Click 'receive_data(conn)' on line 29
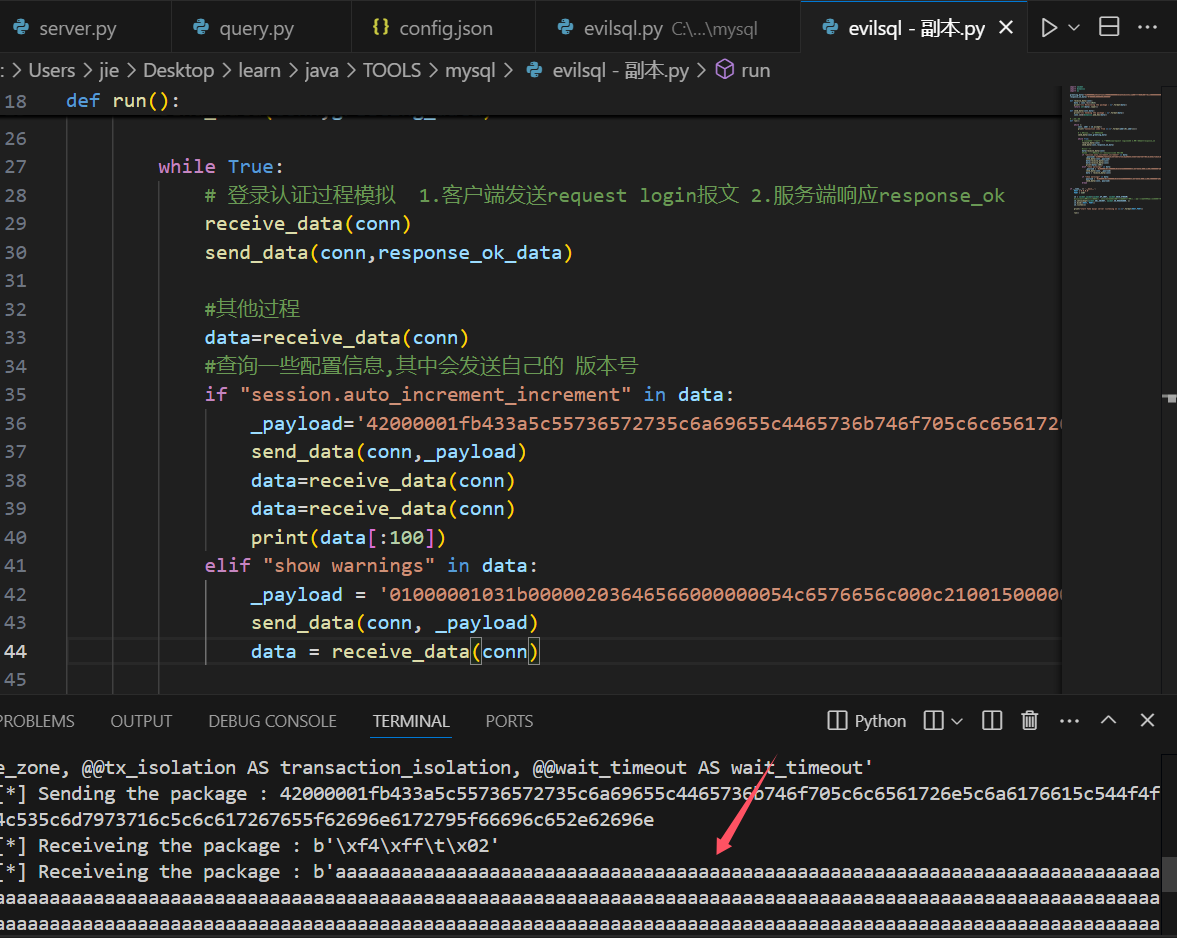Image resolution: width=1177 pixels, height=938 pixels. point(308,224)
